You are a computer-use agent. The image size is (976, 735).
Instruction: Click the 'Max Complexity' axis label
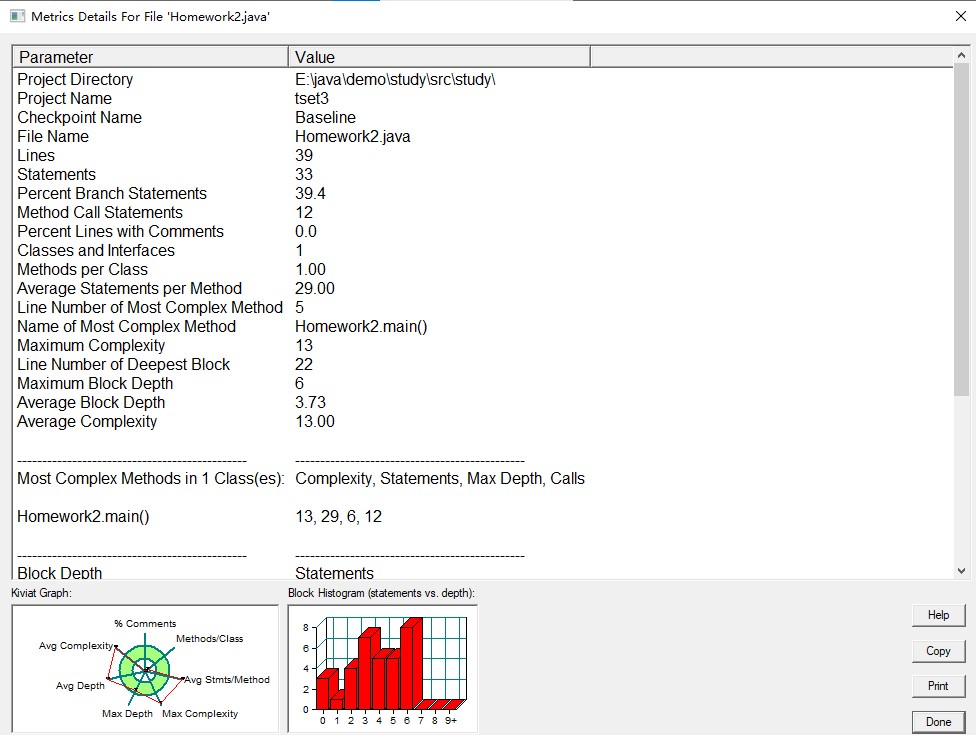point(200,713)
